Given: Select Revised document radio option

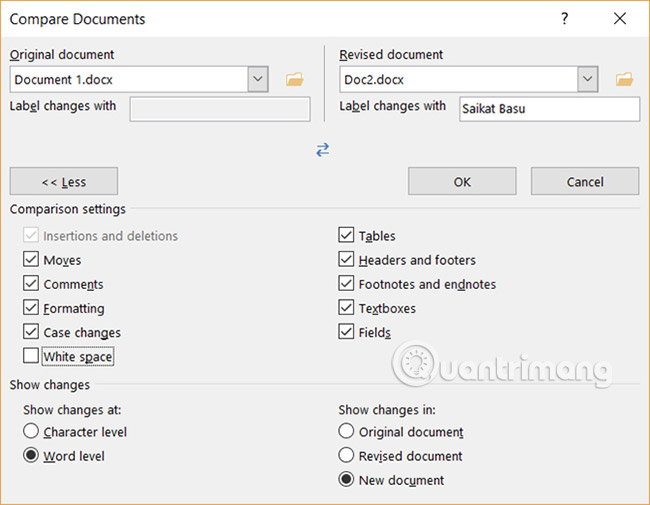Looking at the screenshot, I should click(x=347, y=456).
